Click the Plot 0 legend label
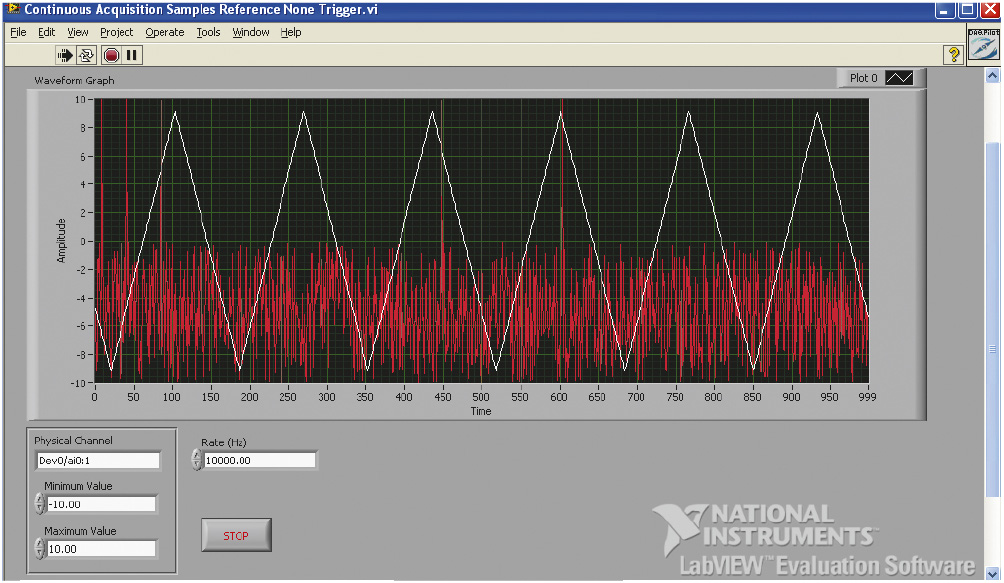 (x=863, y=78)
